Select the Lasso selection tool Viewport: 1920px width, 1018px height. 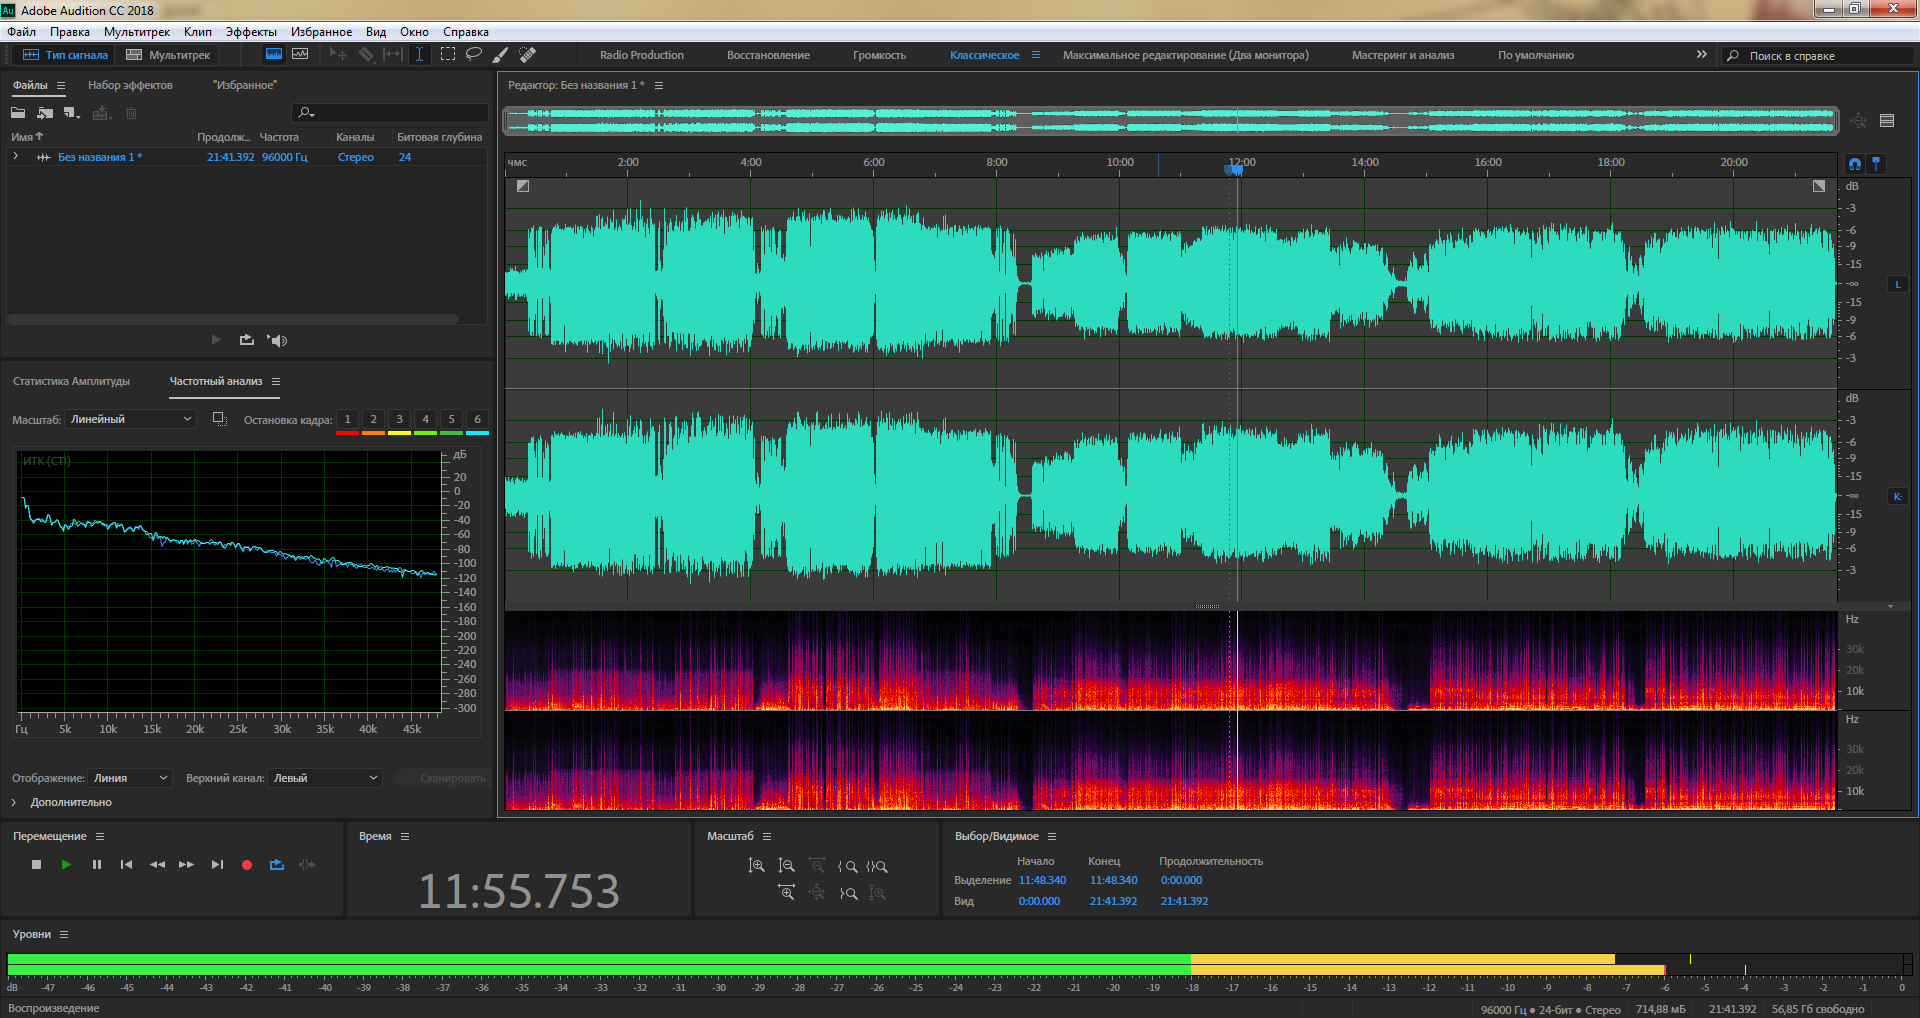click(474, 54)
